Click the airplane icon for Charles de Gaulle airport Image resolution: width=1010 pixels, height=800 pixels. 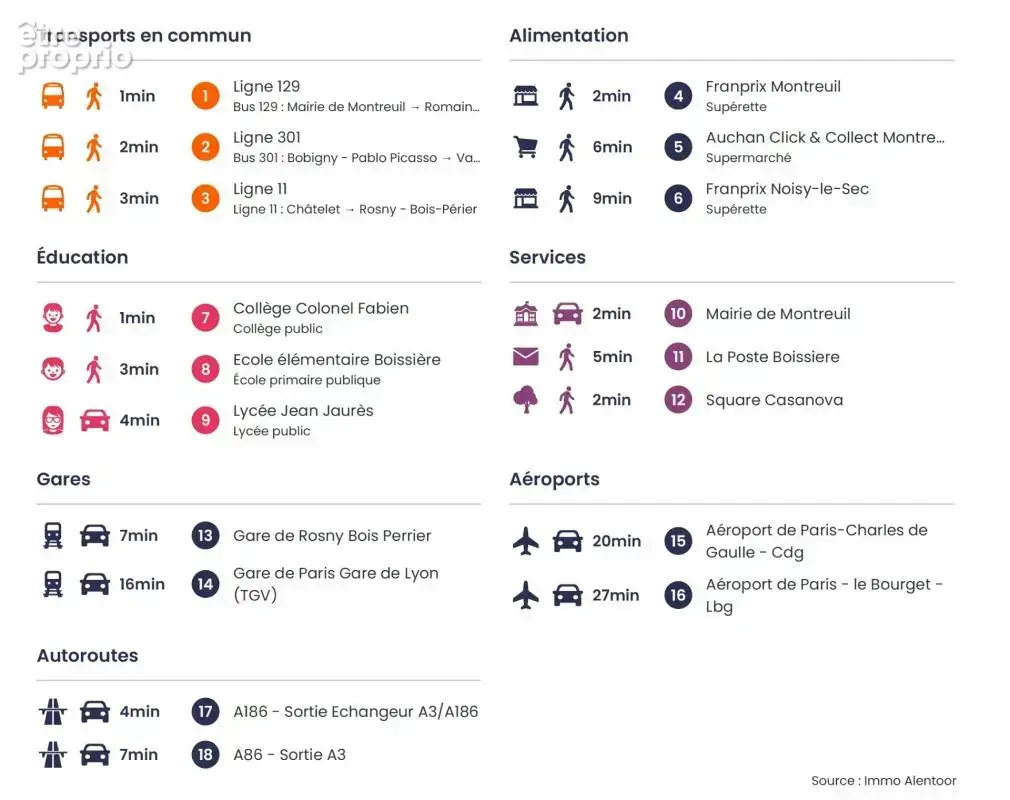point(526,540)
